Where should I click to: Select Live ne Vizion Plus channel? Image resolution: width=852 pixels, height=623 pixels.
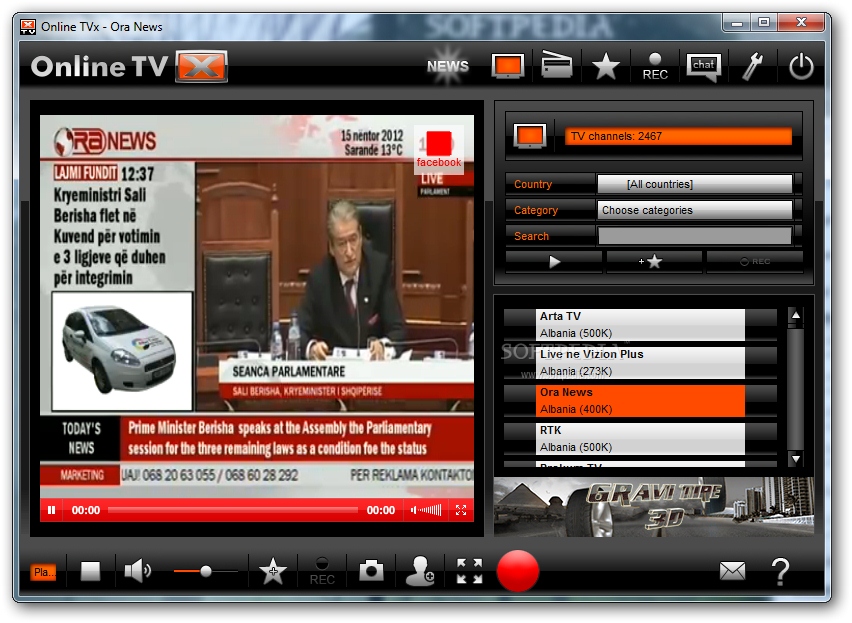641,362
